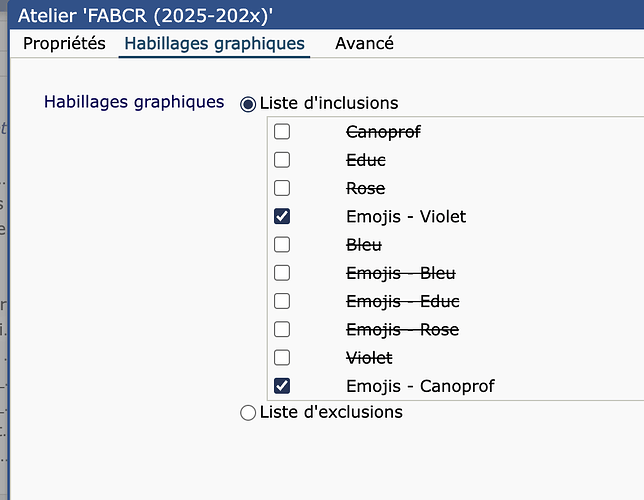
Task: Click the Habillages graphiques field label
Action: (134, 102)
